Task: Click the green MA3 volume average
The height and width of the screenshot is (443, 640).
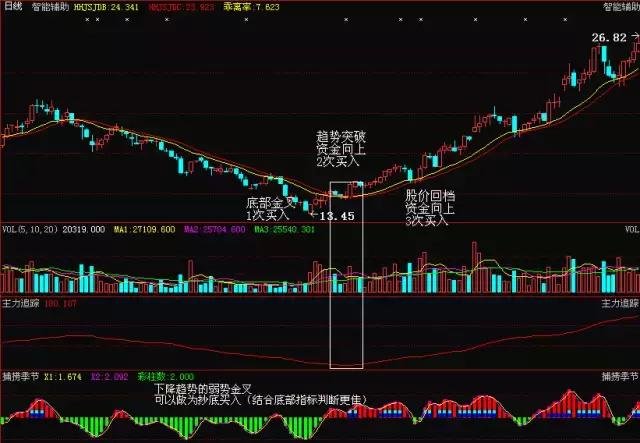Action: pyautogui.click(x=285, y=229)
